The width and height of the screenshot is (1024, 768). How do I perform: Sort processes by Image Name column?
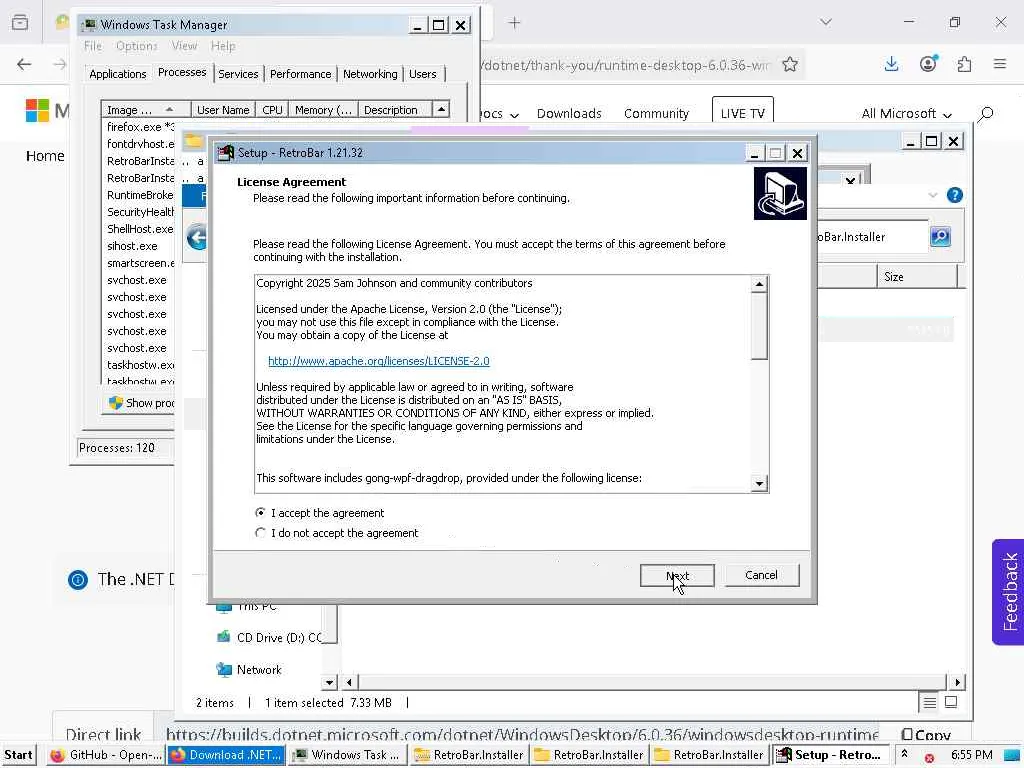click(x=146, y=110)
